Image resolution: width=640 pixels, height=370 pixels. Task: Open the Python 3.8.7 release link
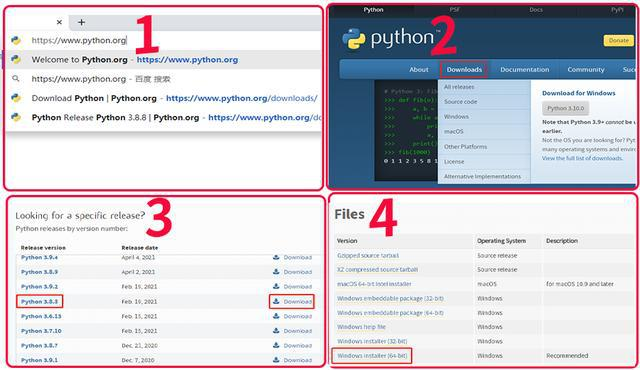pos(39,346)
